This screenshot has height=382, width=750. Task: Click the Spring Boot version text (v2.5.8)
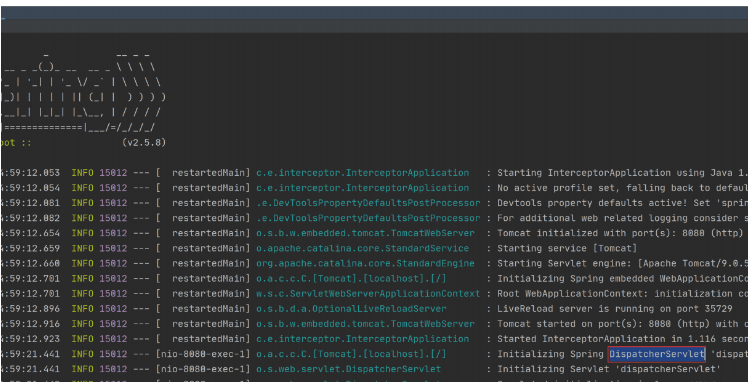(x=144, y=142)
